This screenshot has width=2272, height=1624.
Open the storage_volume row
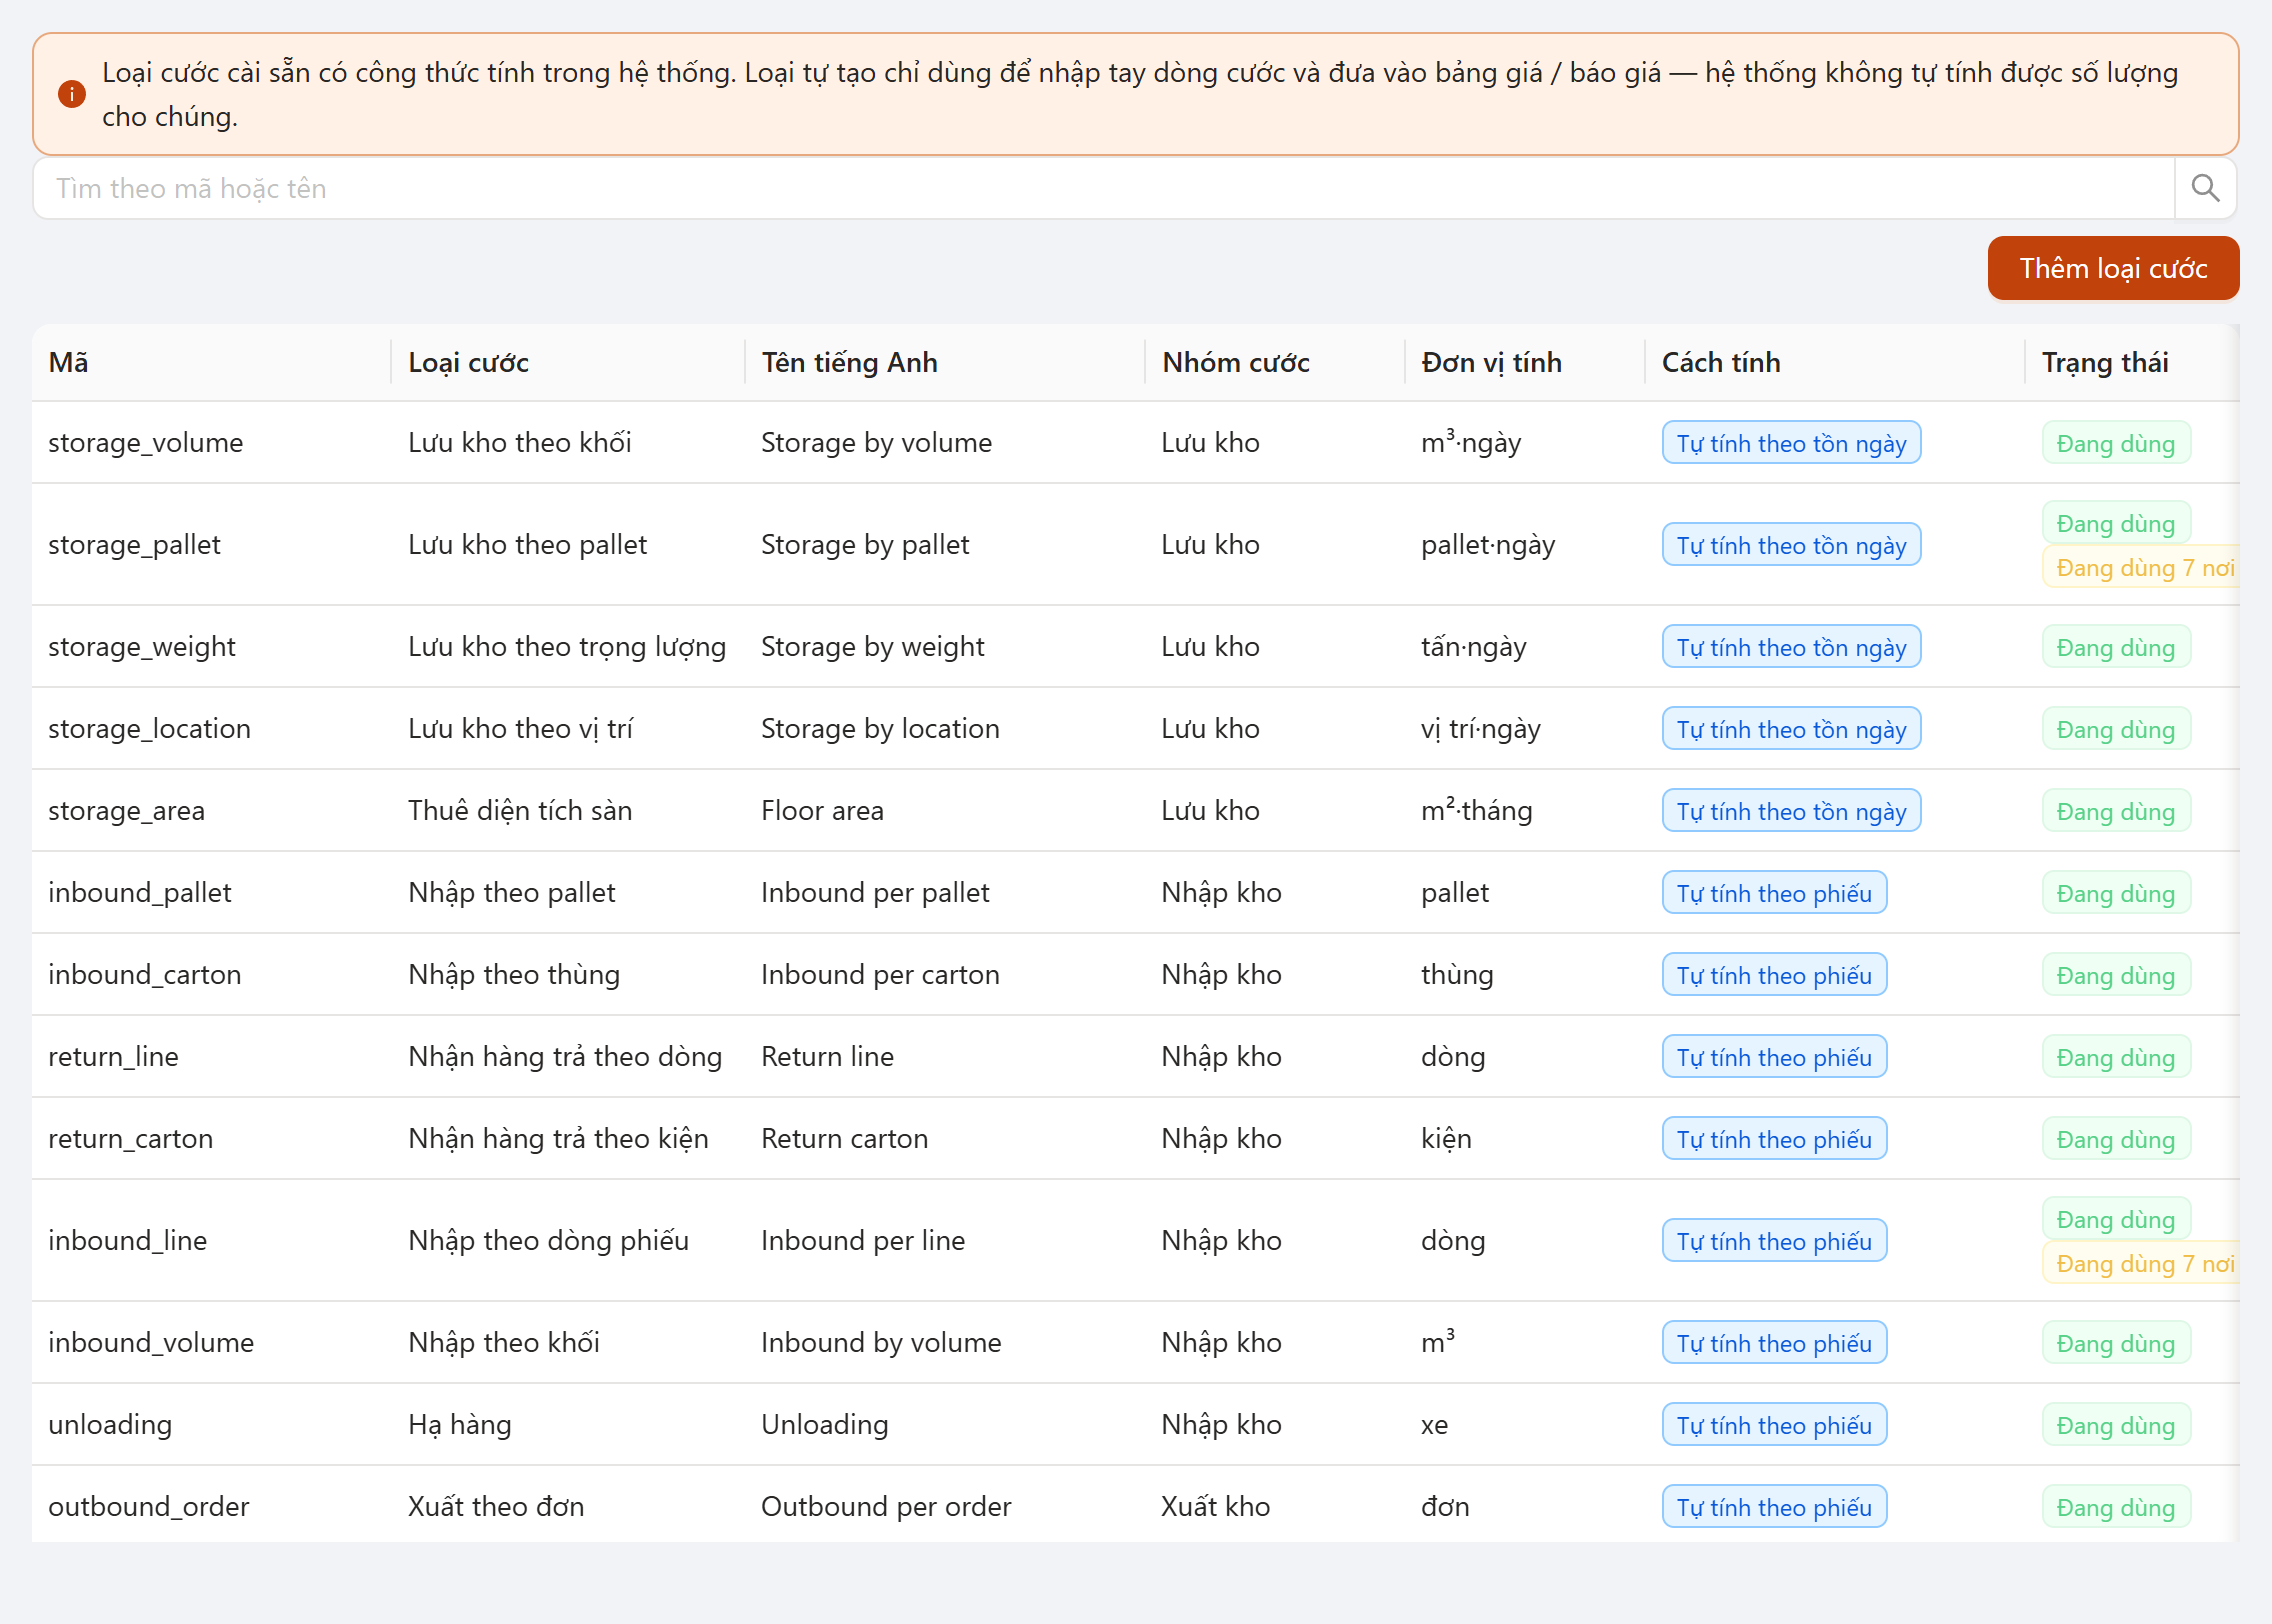click(1135, 443)
